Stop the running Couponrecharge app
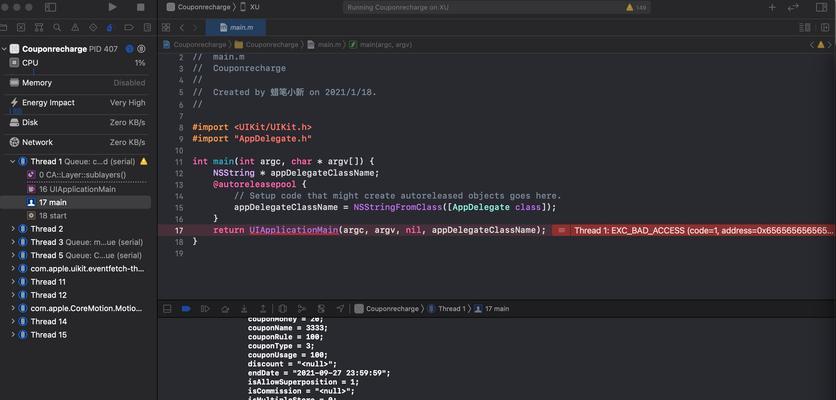836x400 pixels. pos(141,7)
